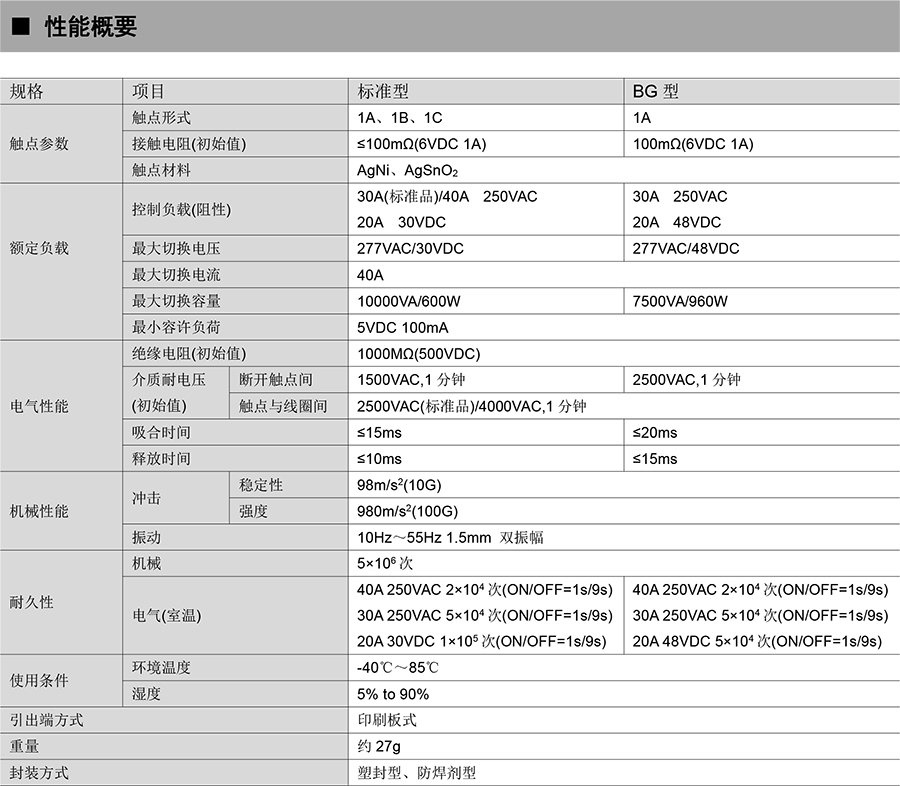
Task: Select the 触点参数 category cell
Action: (40, 144)
